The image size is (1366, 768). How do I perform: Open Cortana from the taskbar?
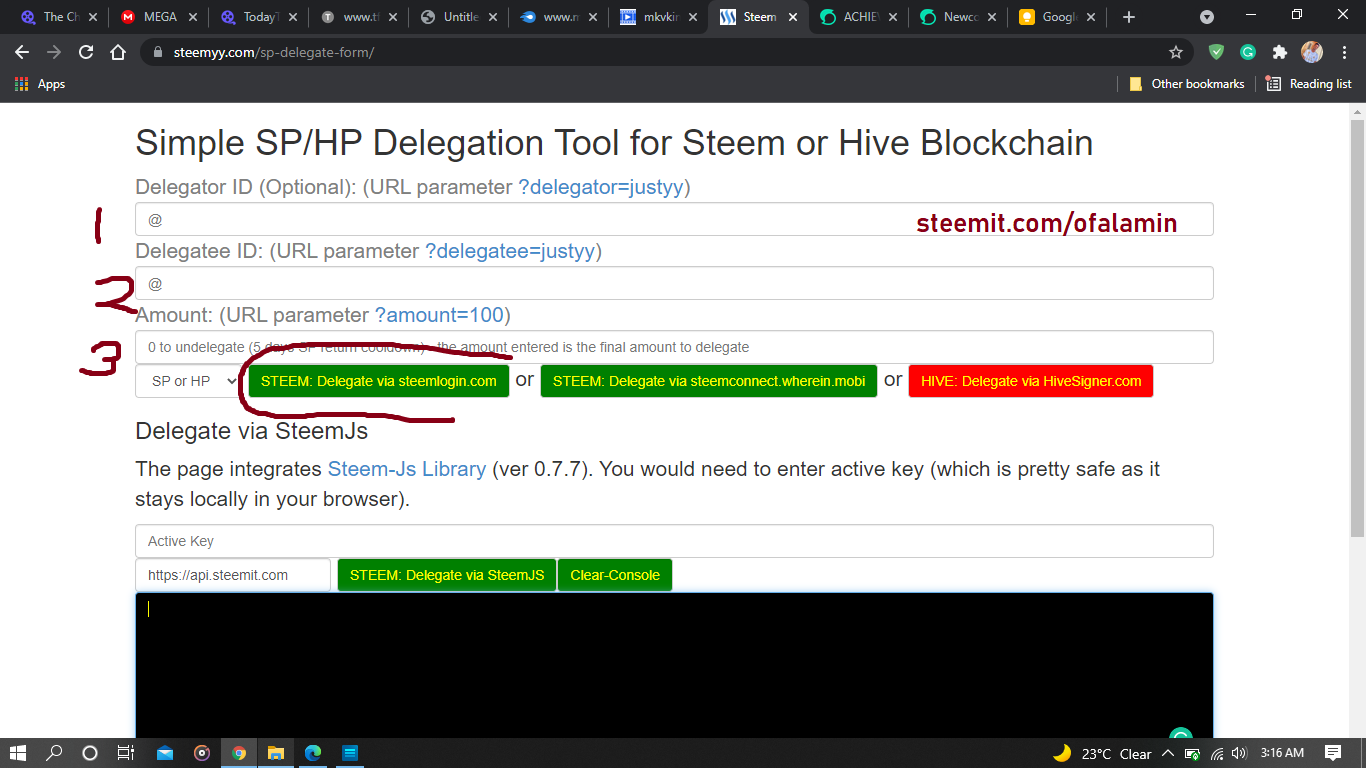pyautogui.click(x=90, y=753)
